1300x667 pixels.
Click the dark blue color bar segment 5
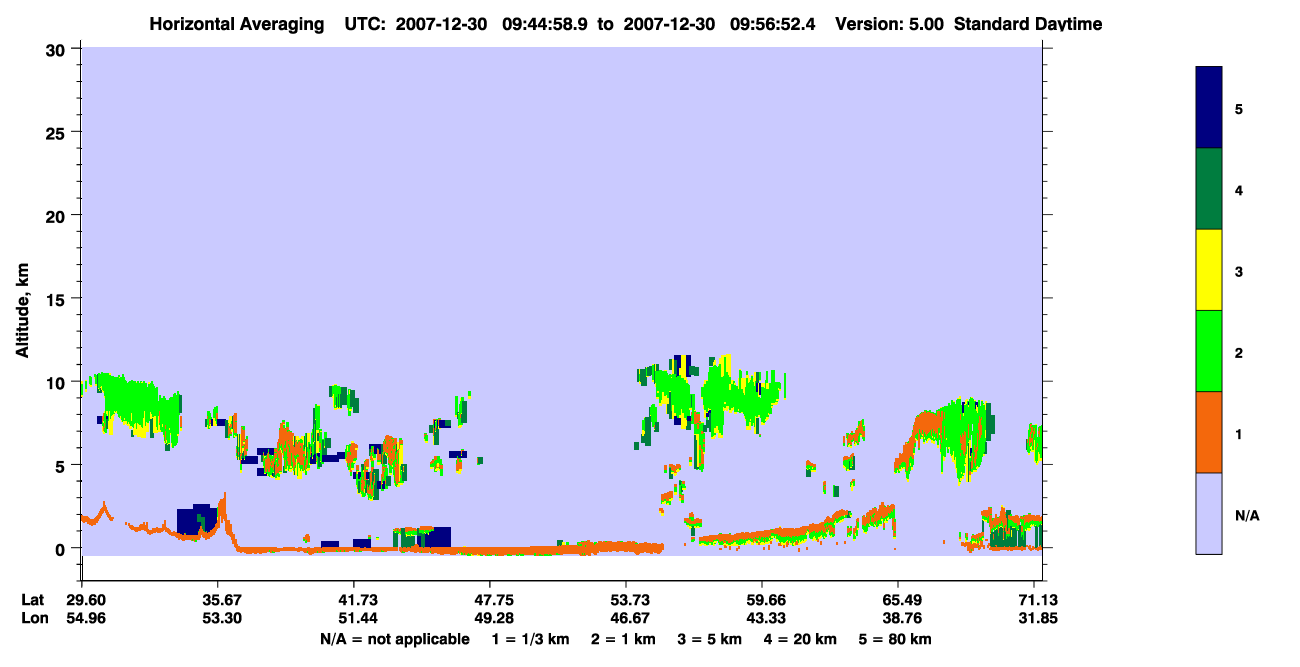(x=1209, y=108)
